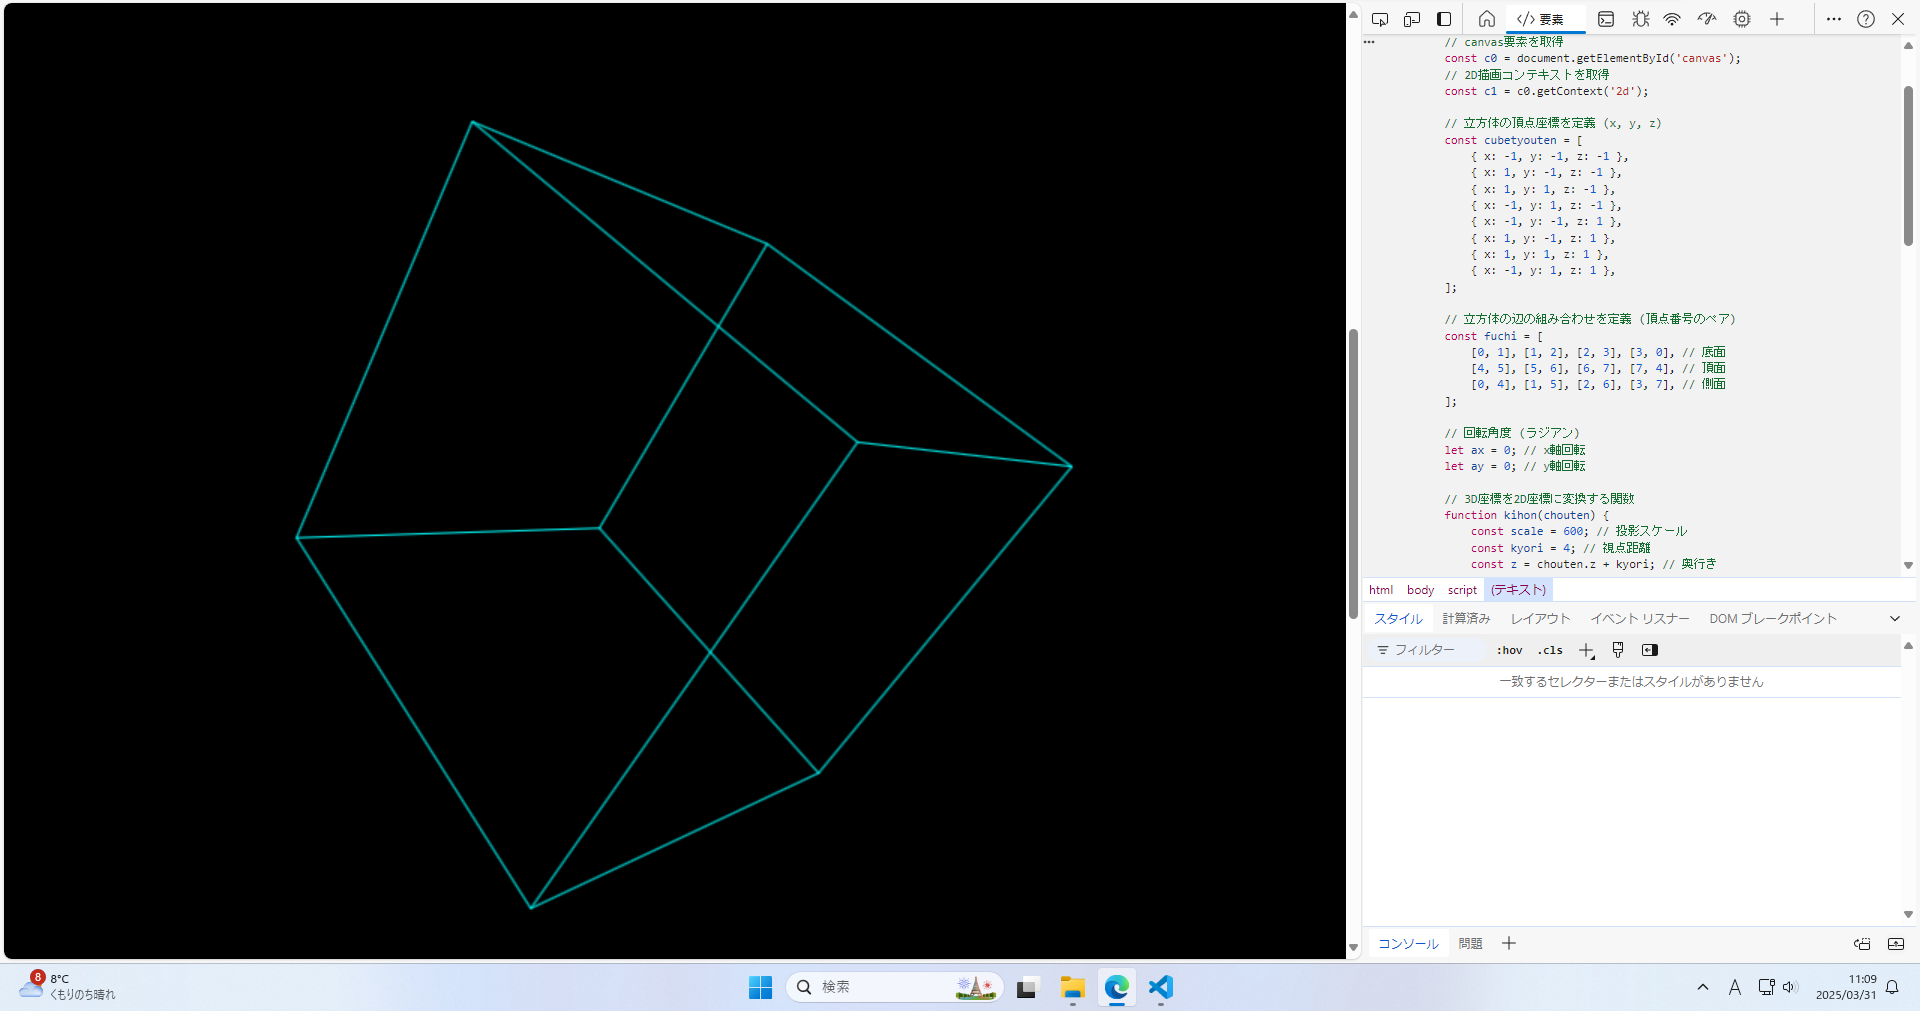The height and width of the screenshot is (1011, 1920).
Task: Open the Console tool icon in toolbar
Action: coord(1606,19)
